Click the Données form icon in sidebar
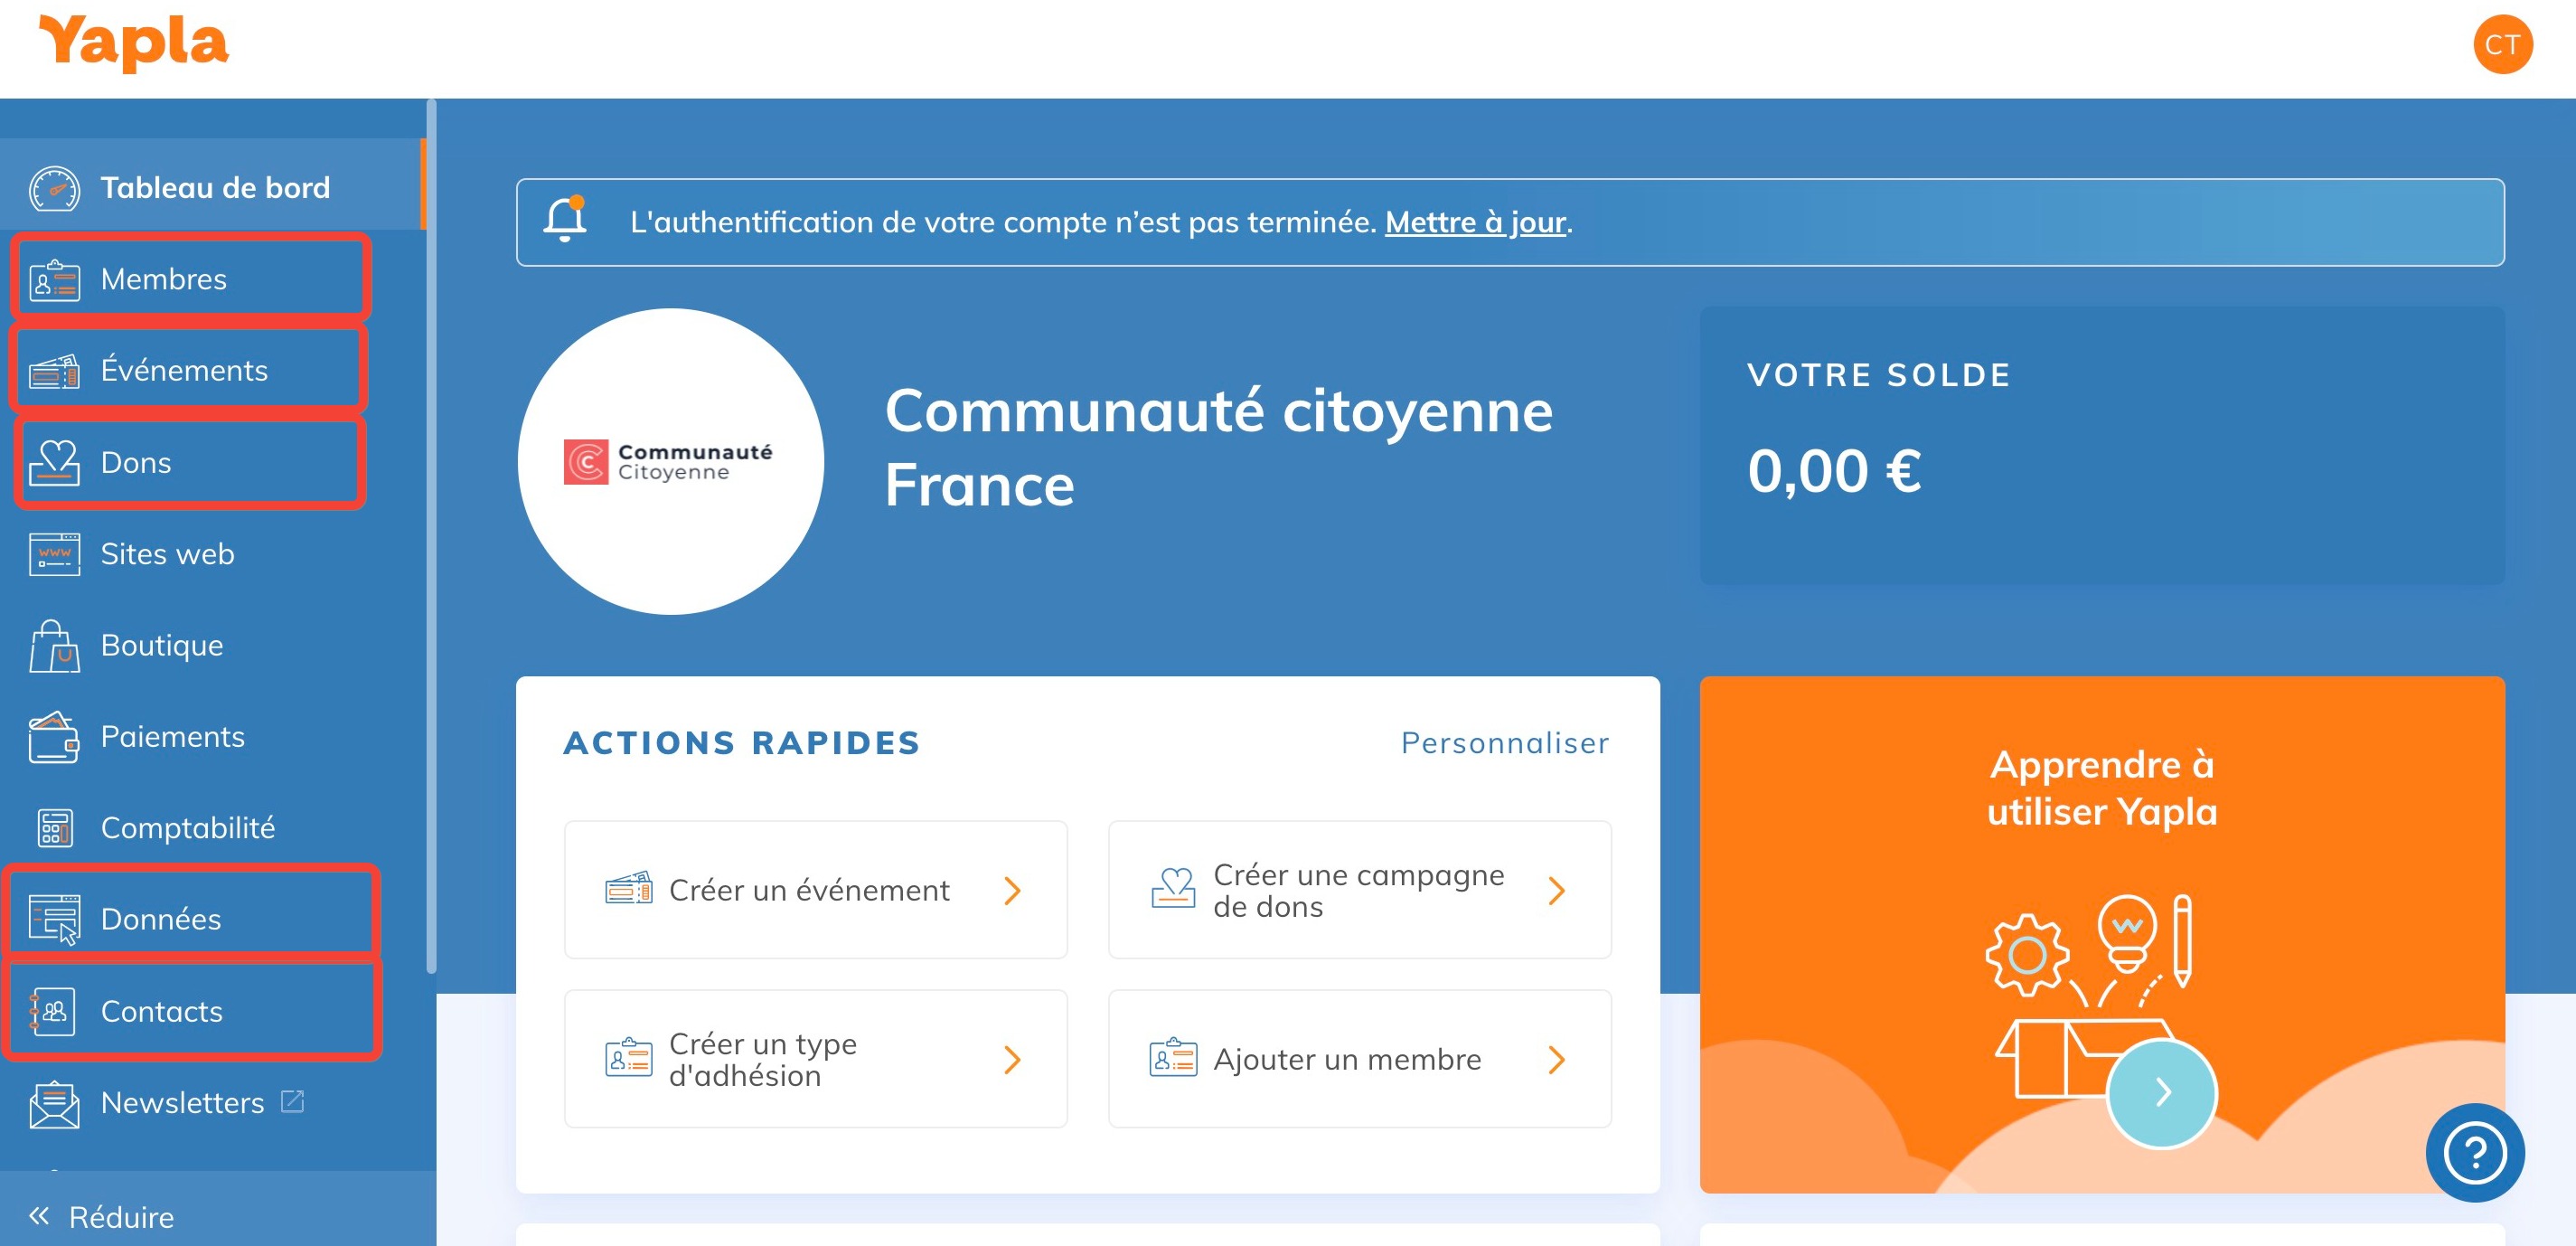This screenshot has width=2576, height=1246. tap(54, 919)
